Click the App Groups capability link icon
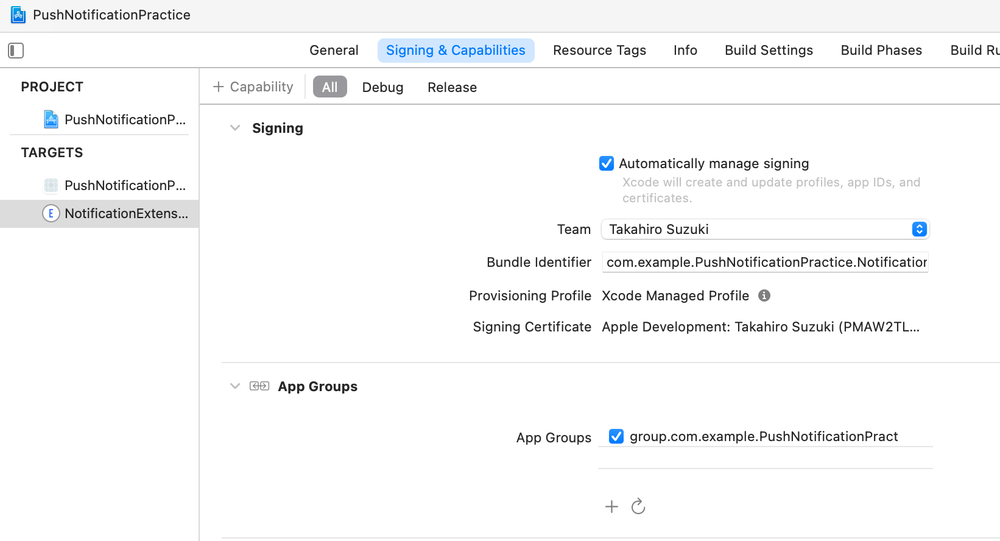The image size is (1000, 541). click(259, 386)
